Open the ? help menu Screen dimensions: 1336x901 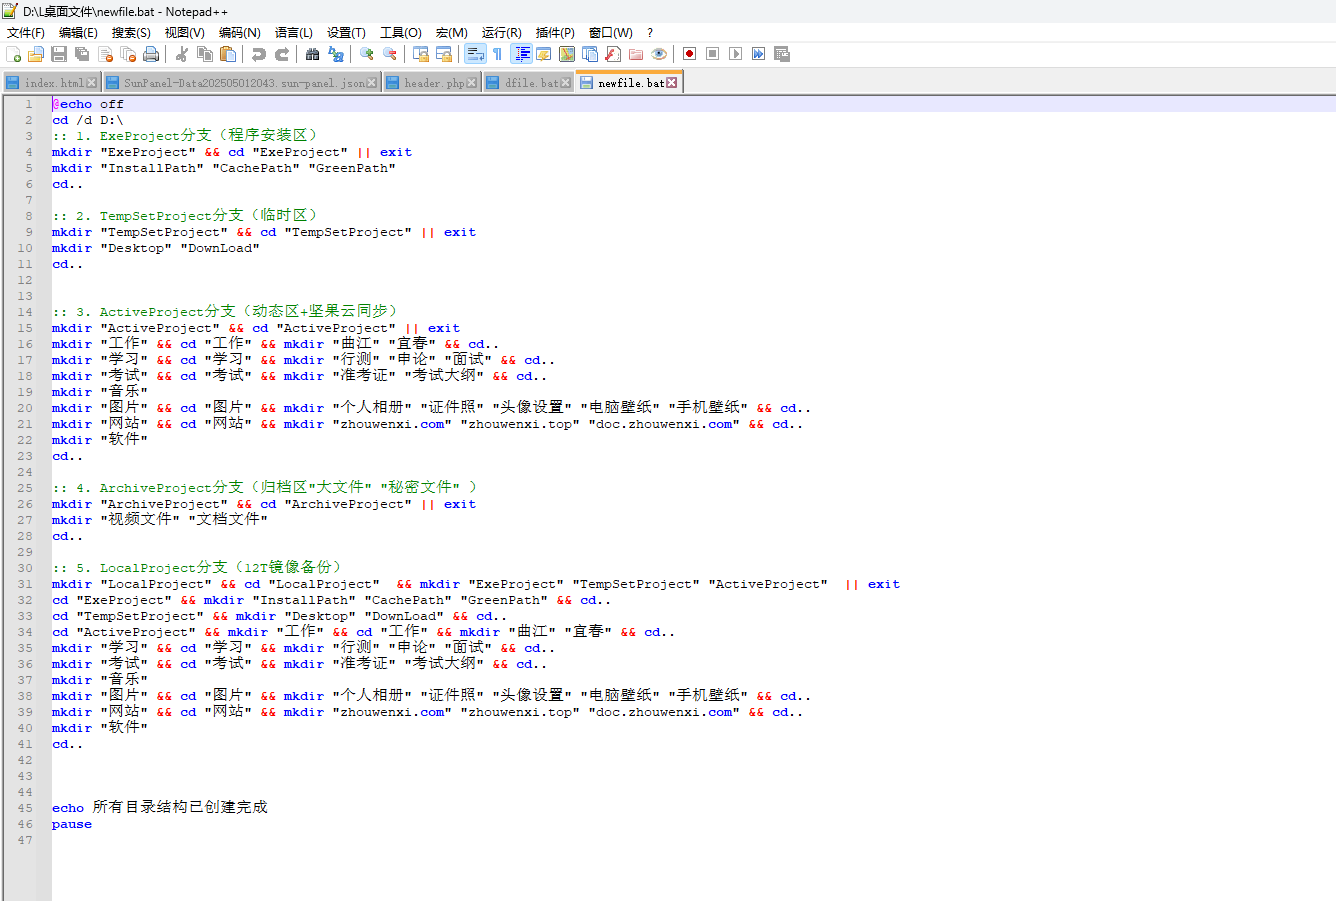tap(650, 32)
